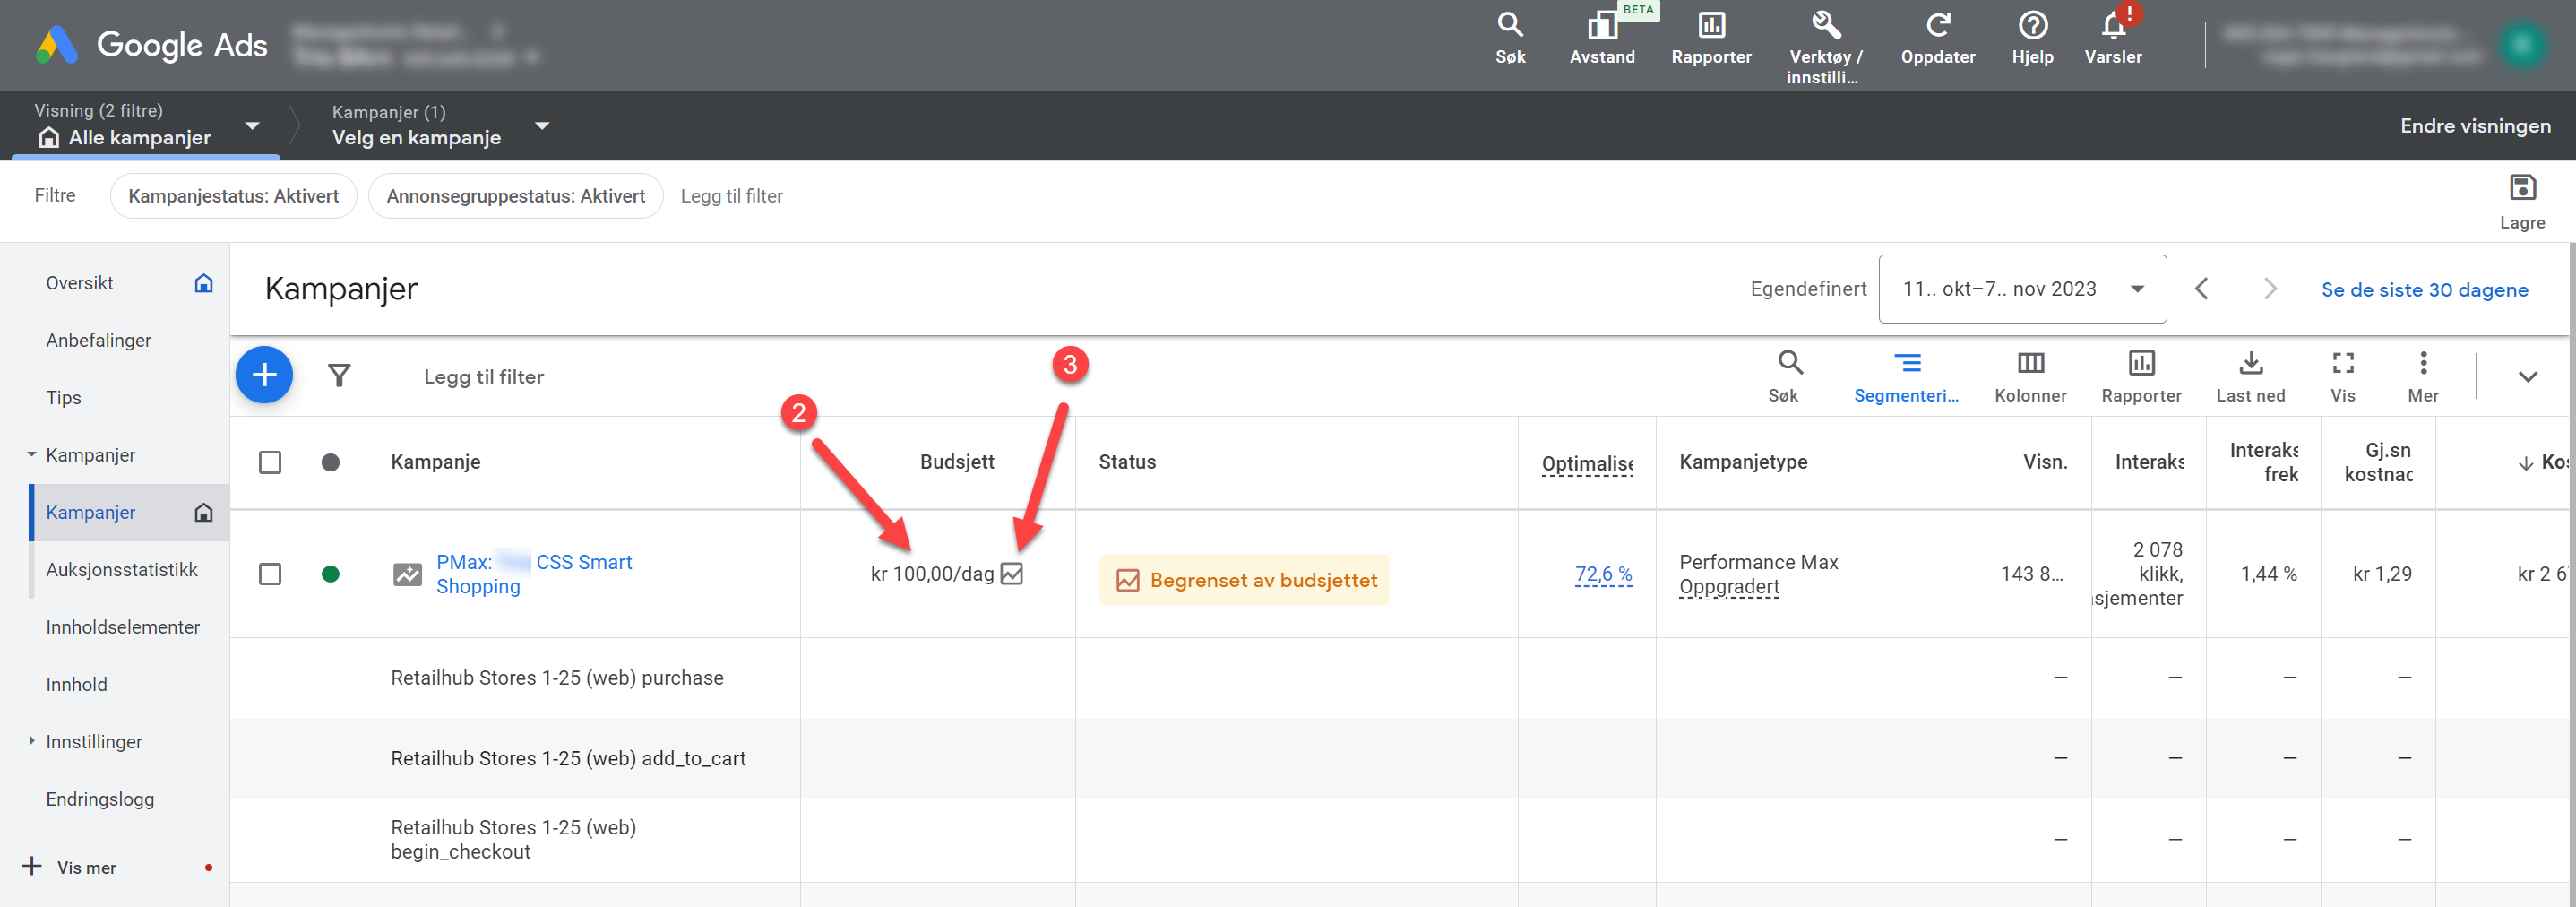Open the Mer three-dot menu

tap(2422, 364)
